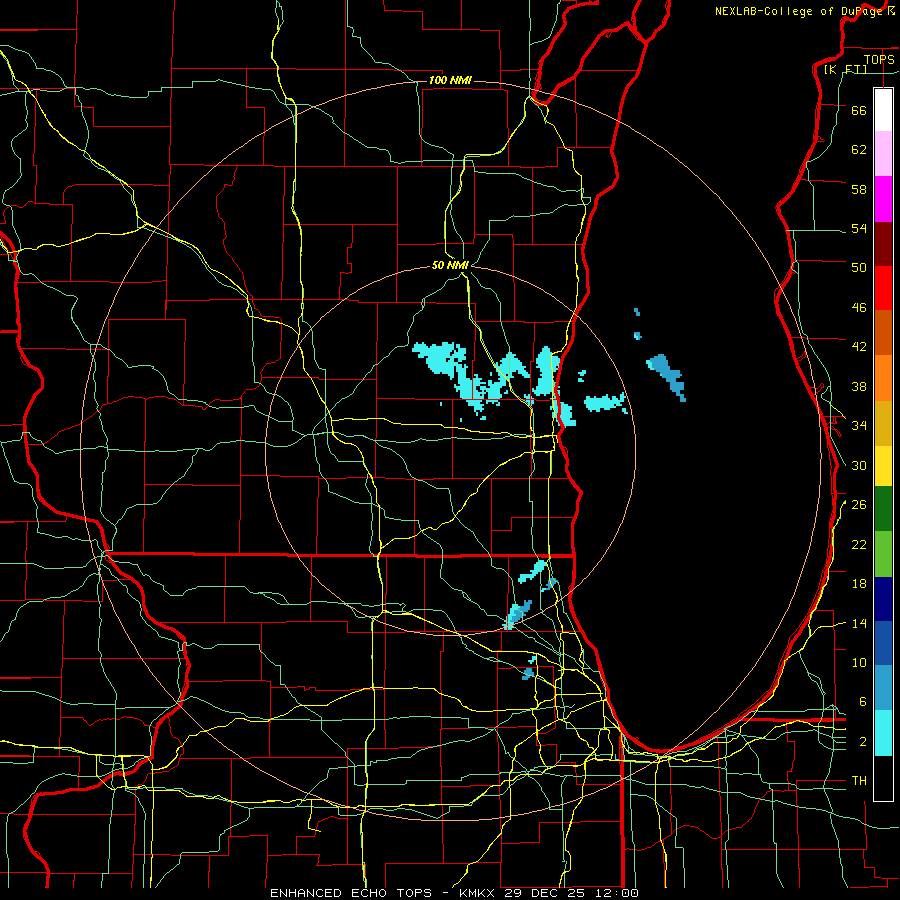Click the 46 scale value
Screen dimensions: 900x900
pyautogui.click(x=859, y=308)
